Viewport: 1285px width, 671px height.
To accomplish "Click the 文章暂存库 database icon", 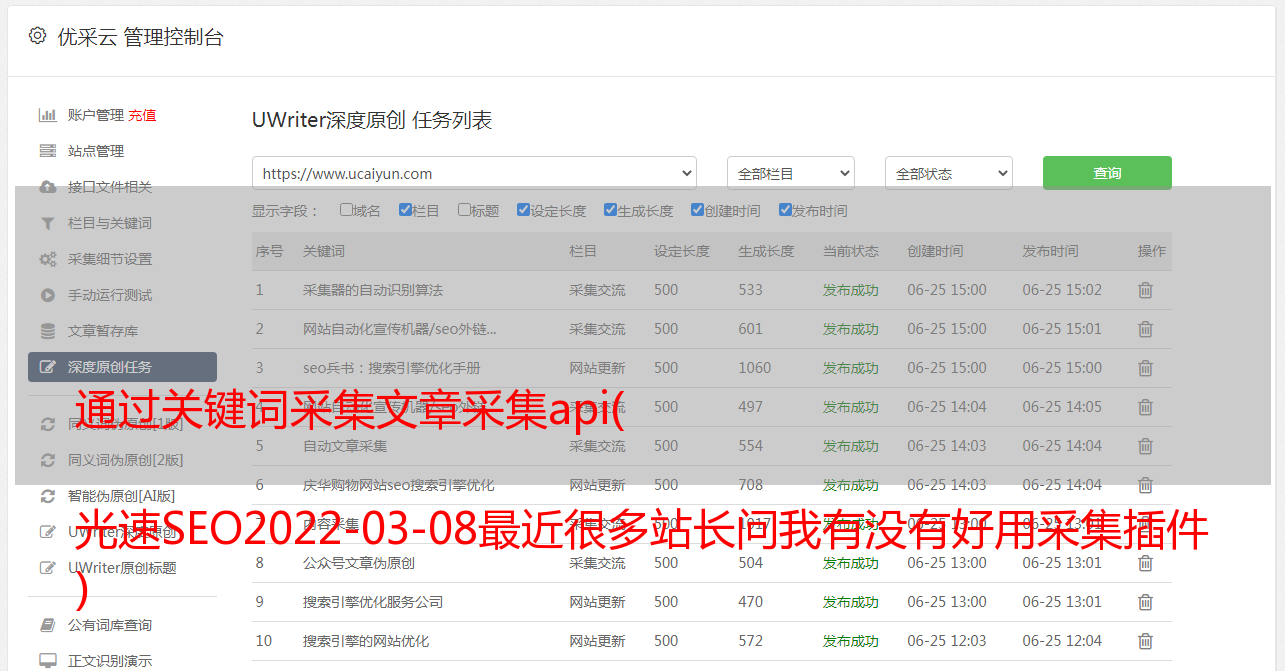I will tap(47, 331).
